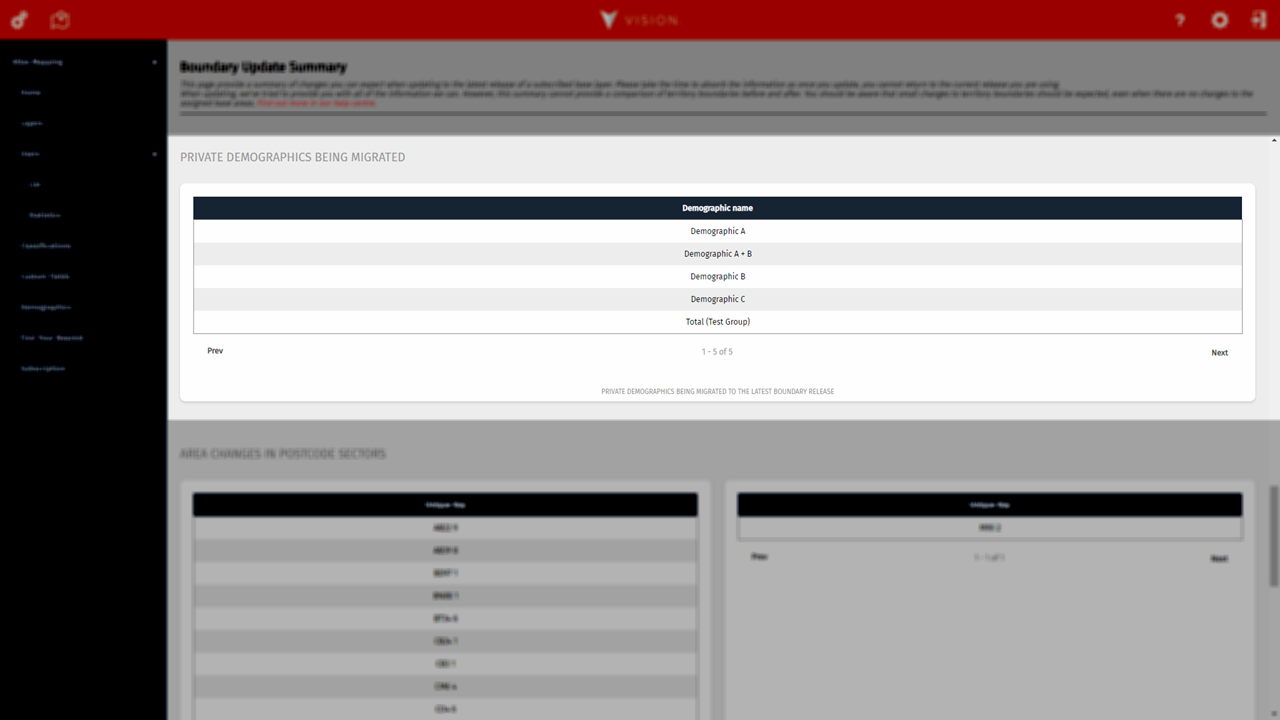Click the red help centre link

click(x=316, y=103)
